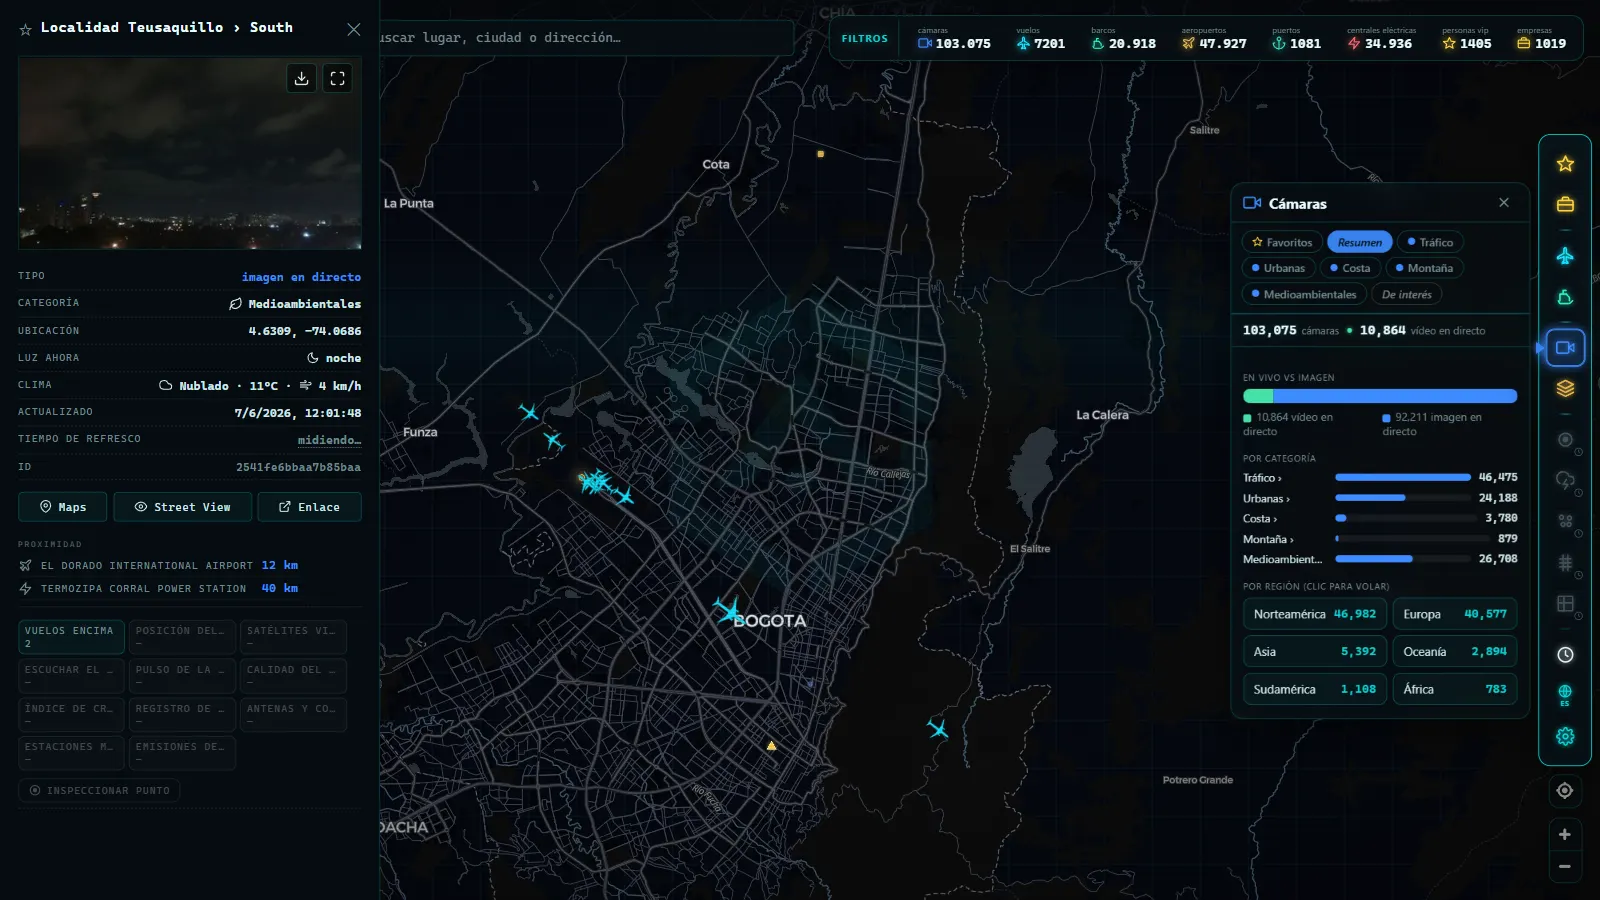Select the ship vessels layer in sidebar

click(1565, 297)
